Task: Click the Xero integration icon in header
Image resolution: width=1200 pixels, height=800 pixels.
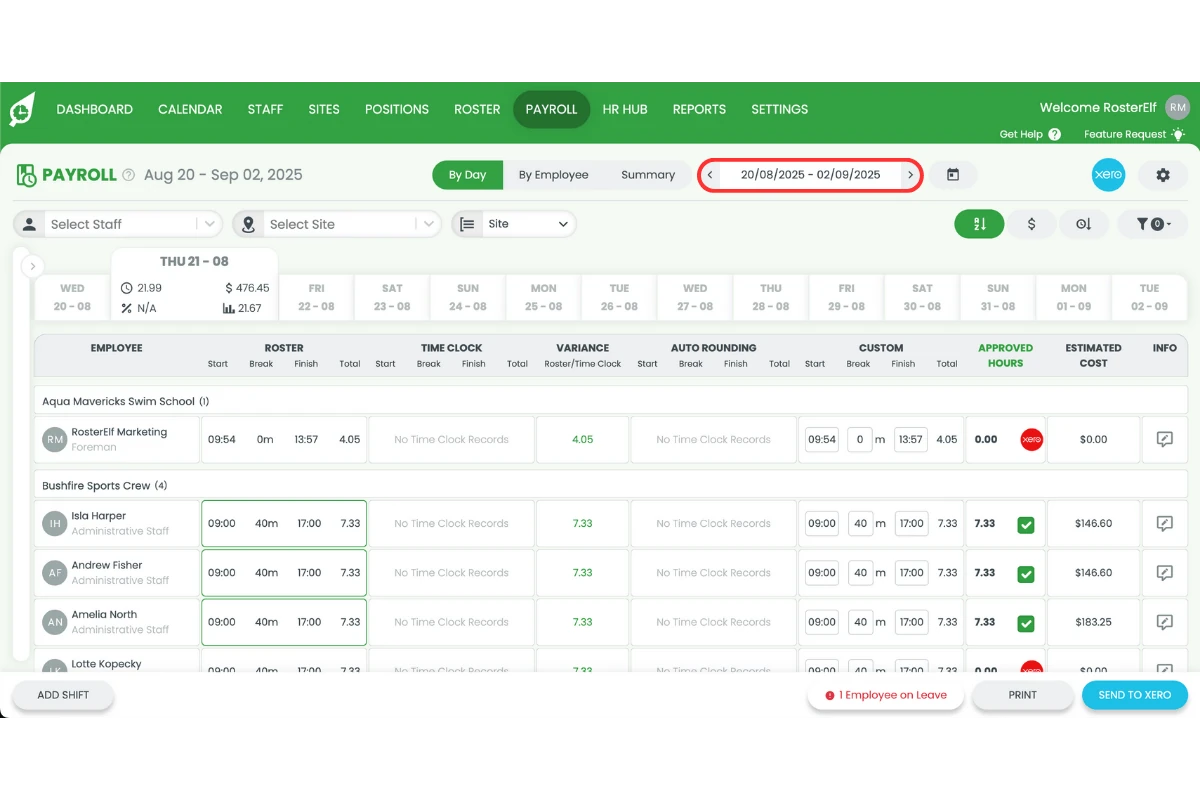Action: [1108, 175]
